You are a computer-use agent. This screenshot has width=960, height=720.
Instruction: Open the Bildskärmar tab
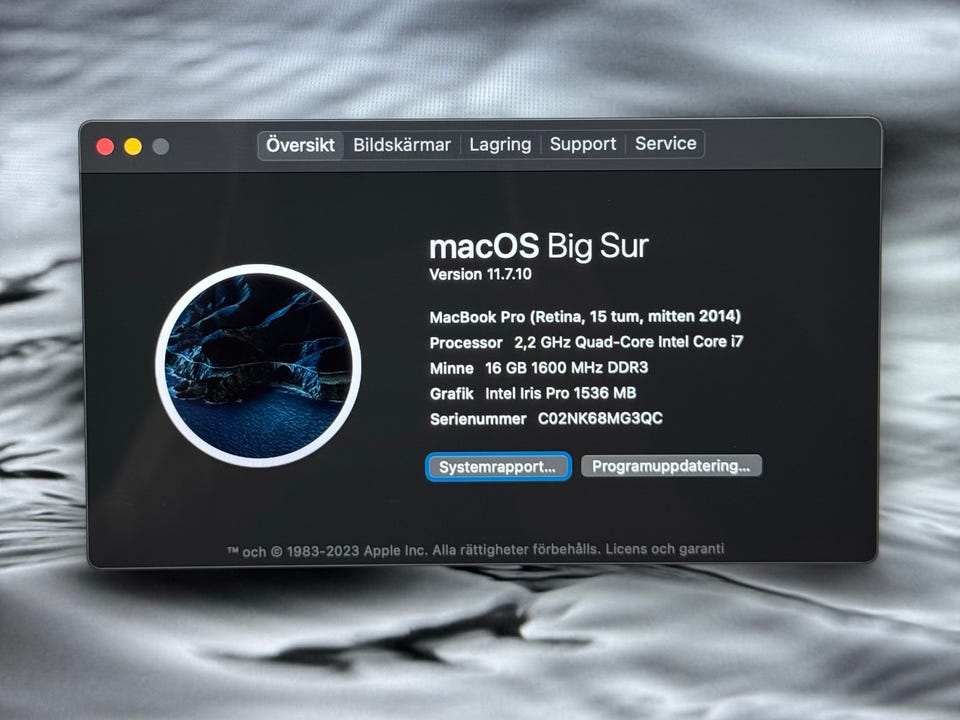point(402,145)
